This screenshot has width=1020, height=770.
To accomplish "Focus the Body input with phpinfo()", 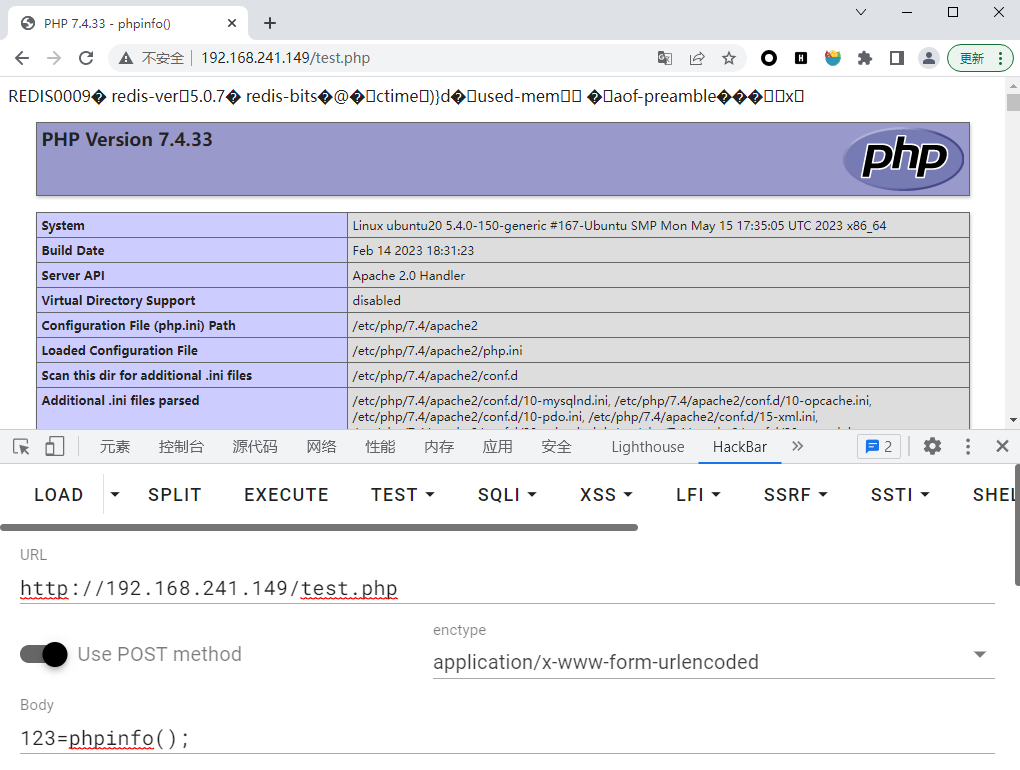I will (x=507, y=738).
